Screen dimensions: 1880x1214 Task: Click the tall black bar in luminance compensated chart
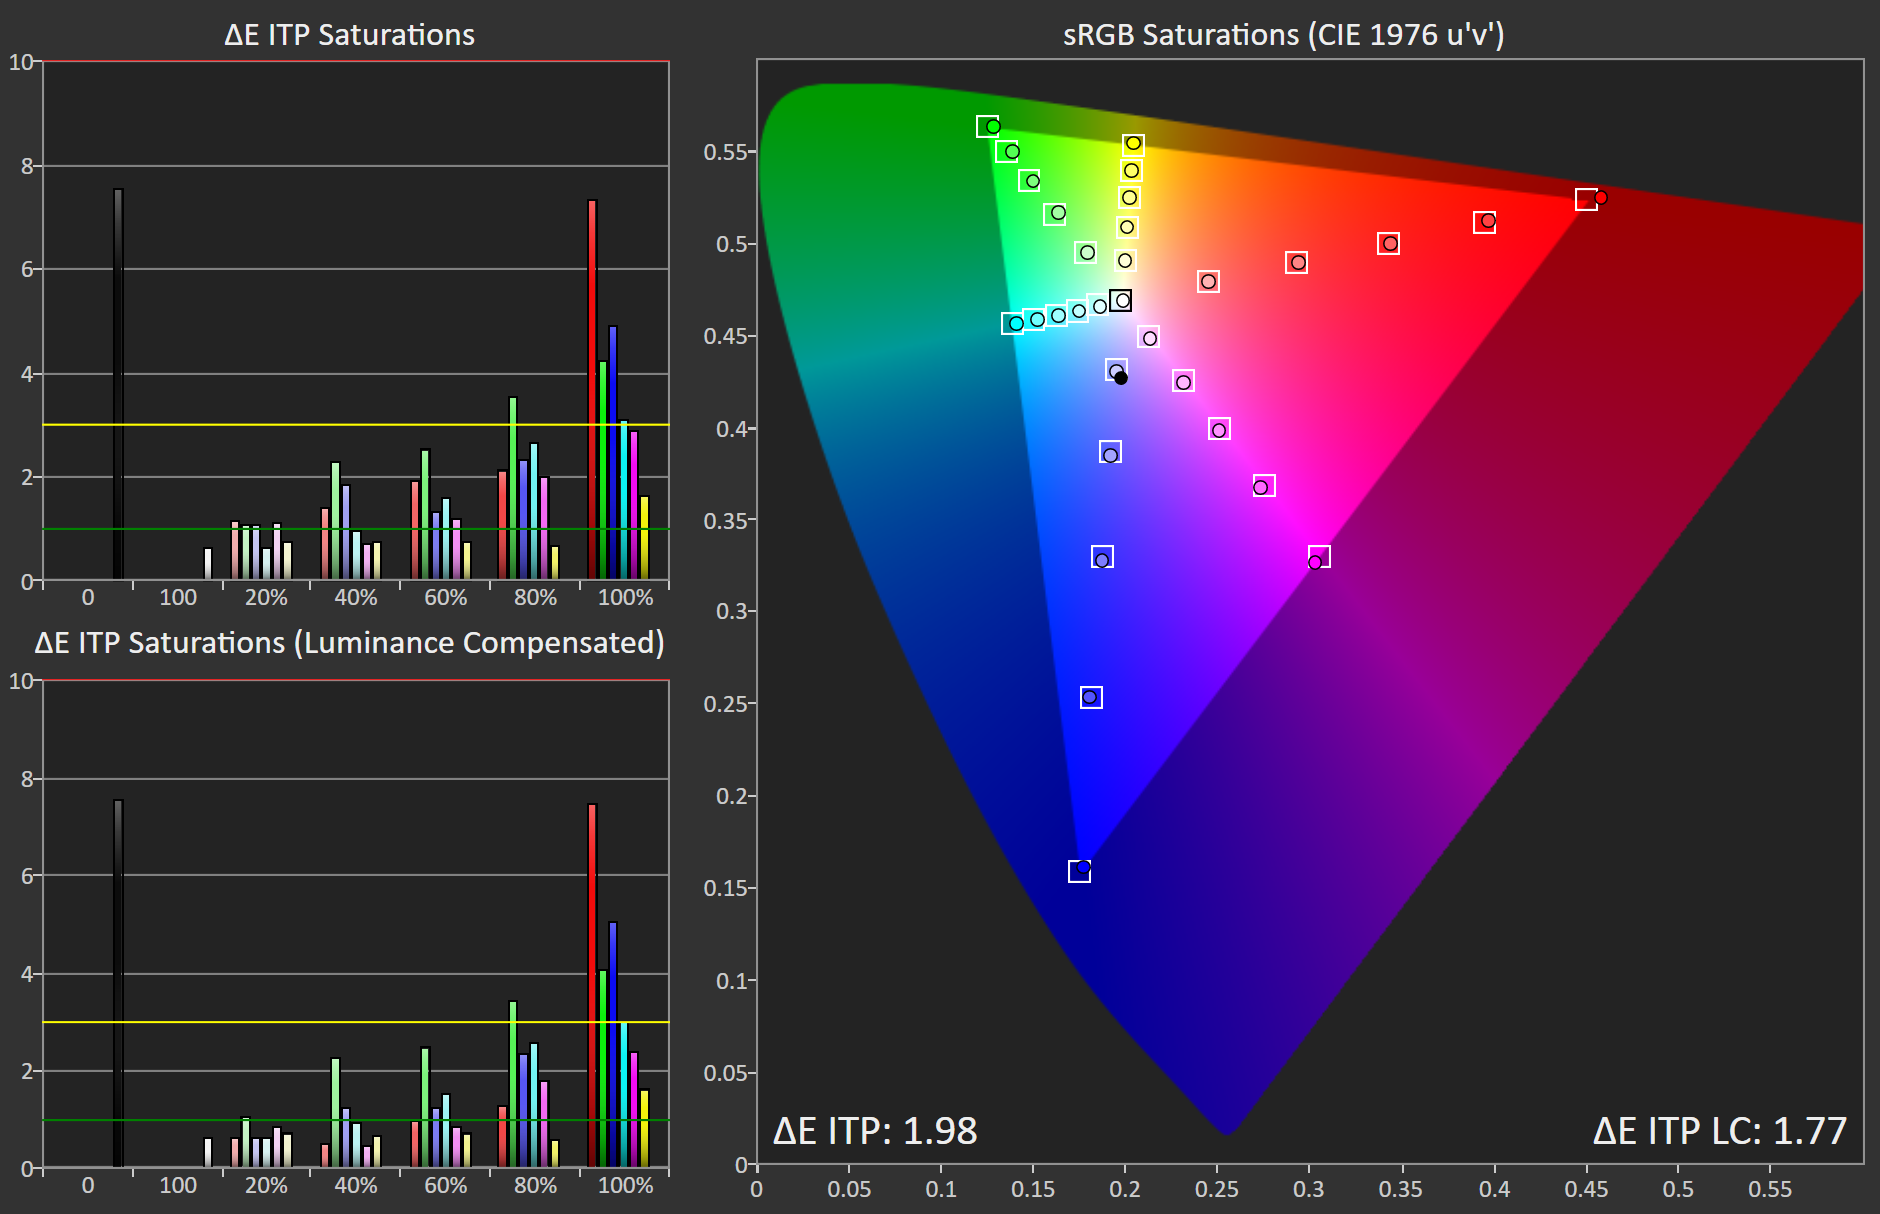point(118,983)
